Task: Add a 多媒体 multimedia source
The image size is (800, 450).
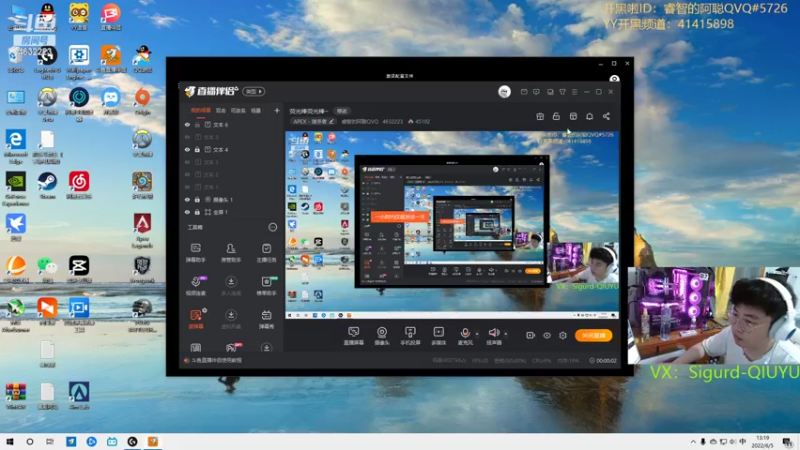Action: 438,336
